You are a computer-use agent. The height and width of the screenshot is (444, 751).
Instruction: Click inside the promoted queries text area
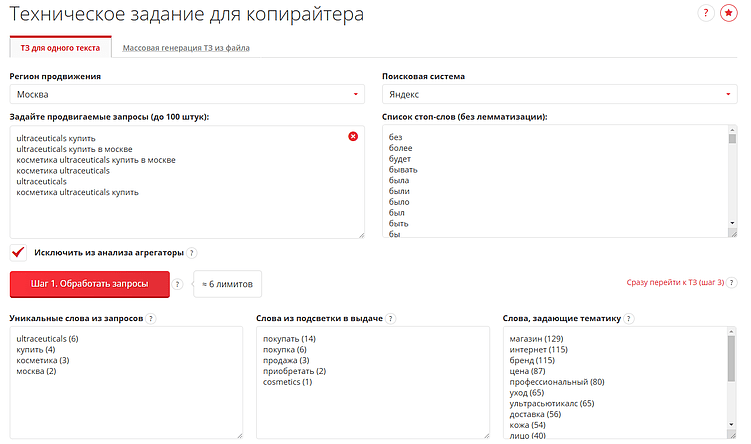pyautogui.click(x=187, y=182)
